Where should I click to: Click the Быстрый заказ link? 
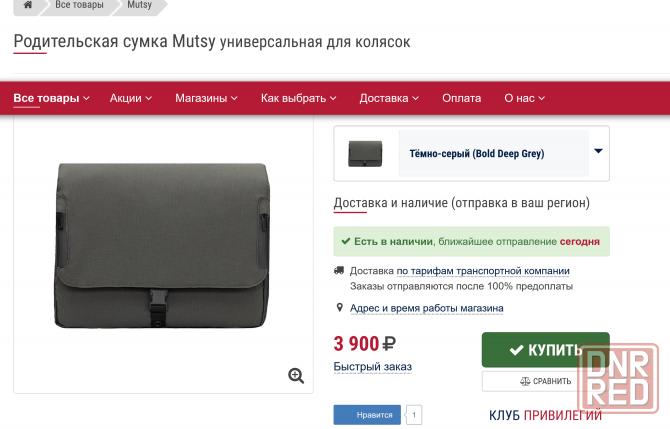[372, 367]
